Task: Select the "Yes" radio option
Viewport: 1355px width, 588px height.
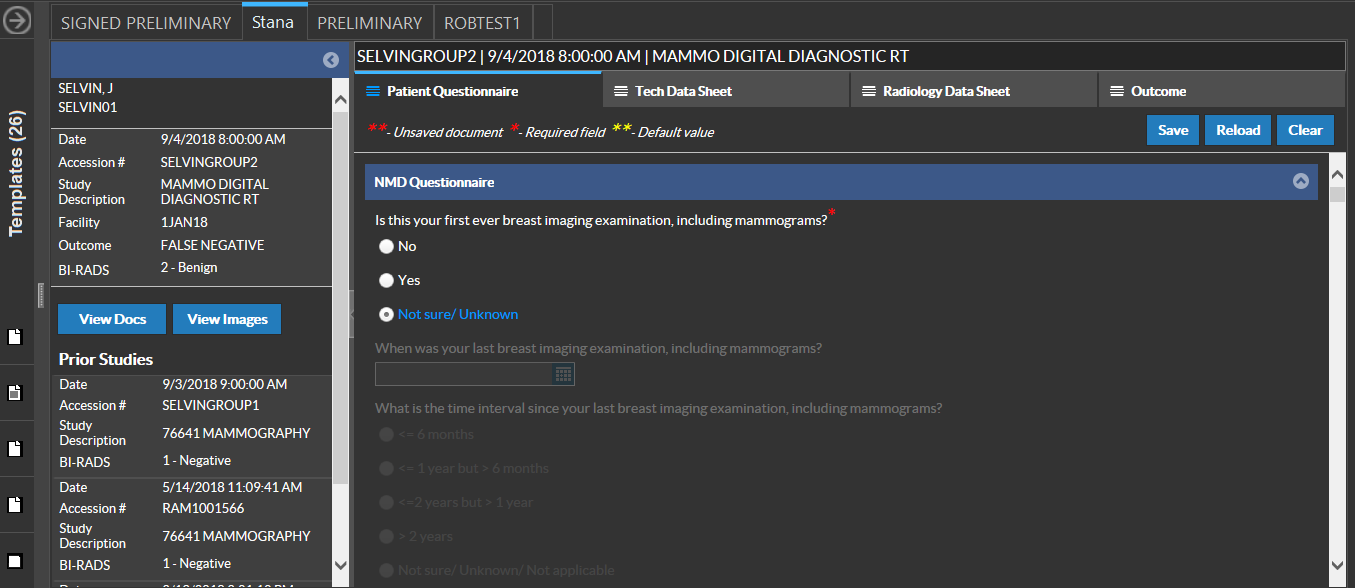Action: point(386,280)
